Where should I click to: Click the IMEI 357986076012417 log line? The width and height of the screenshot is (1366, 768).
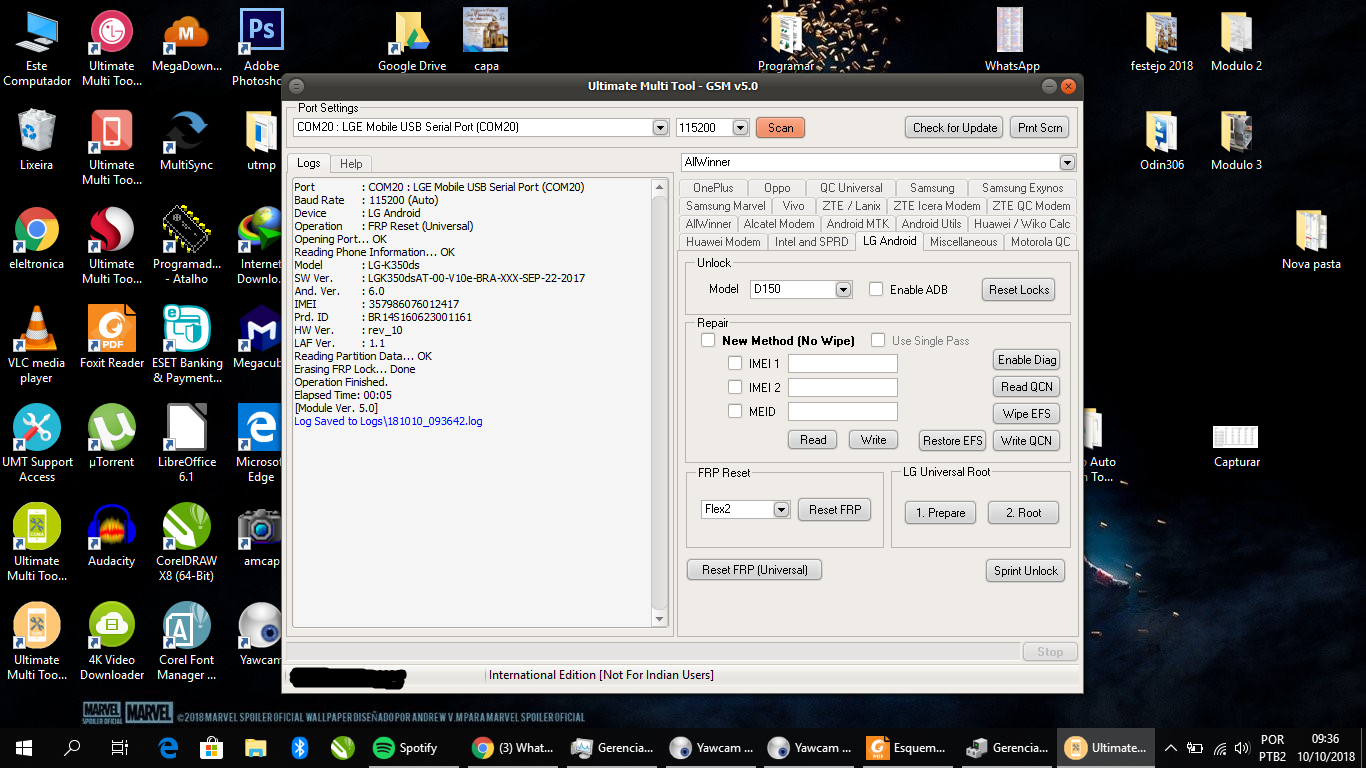[377, 304]
